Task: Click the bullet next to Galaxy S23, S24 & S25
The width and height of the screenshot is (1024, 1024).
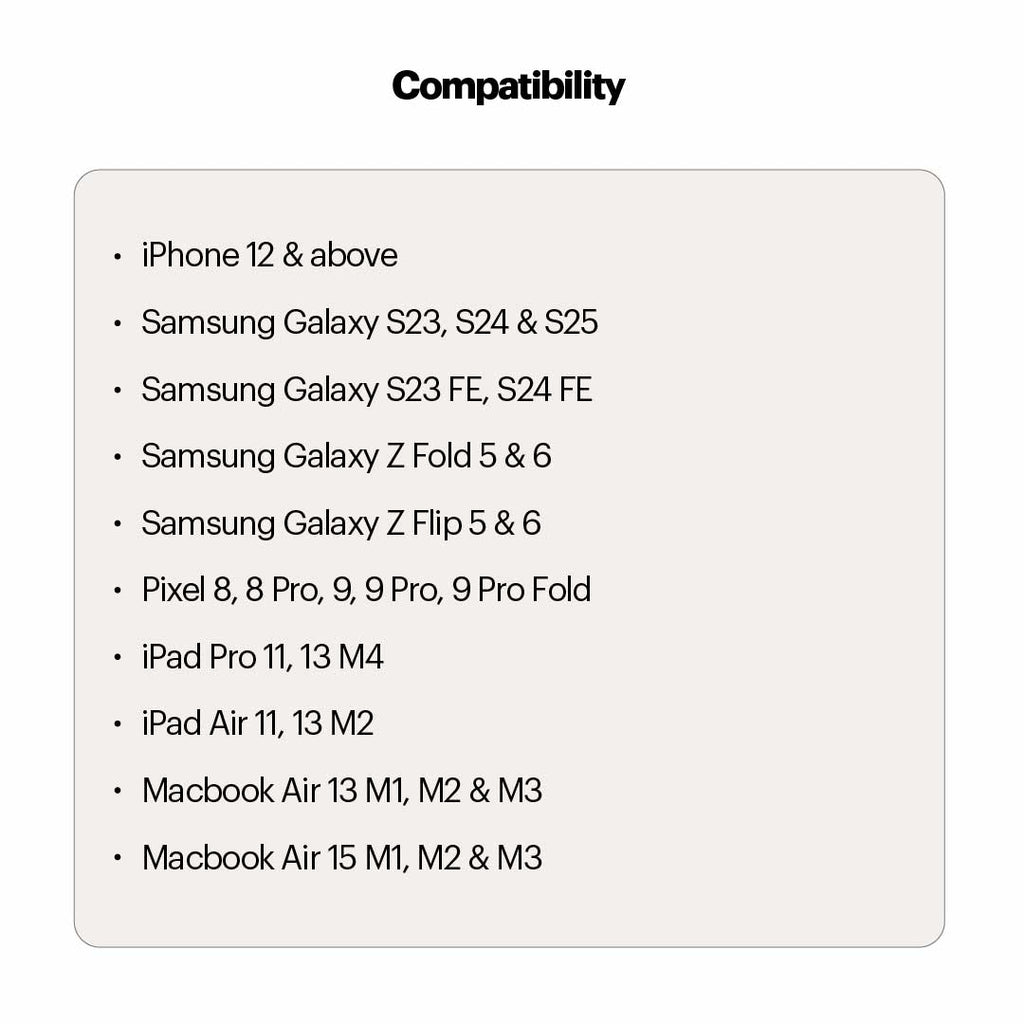Action: [x=118, y=323]
